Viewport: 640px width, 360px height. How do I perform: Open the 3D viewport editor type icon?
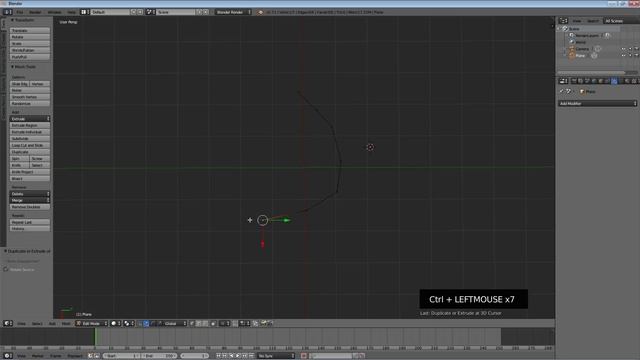(x=7, y=323)
